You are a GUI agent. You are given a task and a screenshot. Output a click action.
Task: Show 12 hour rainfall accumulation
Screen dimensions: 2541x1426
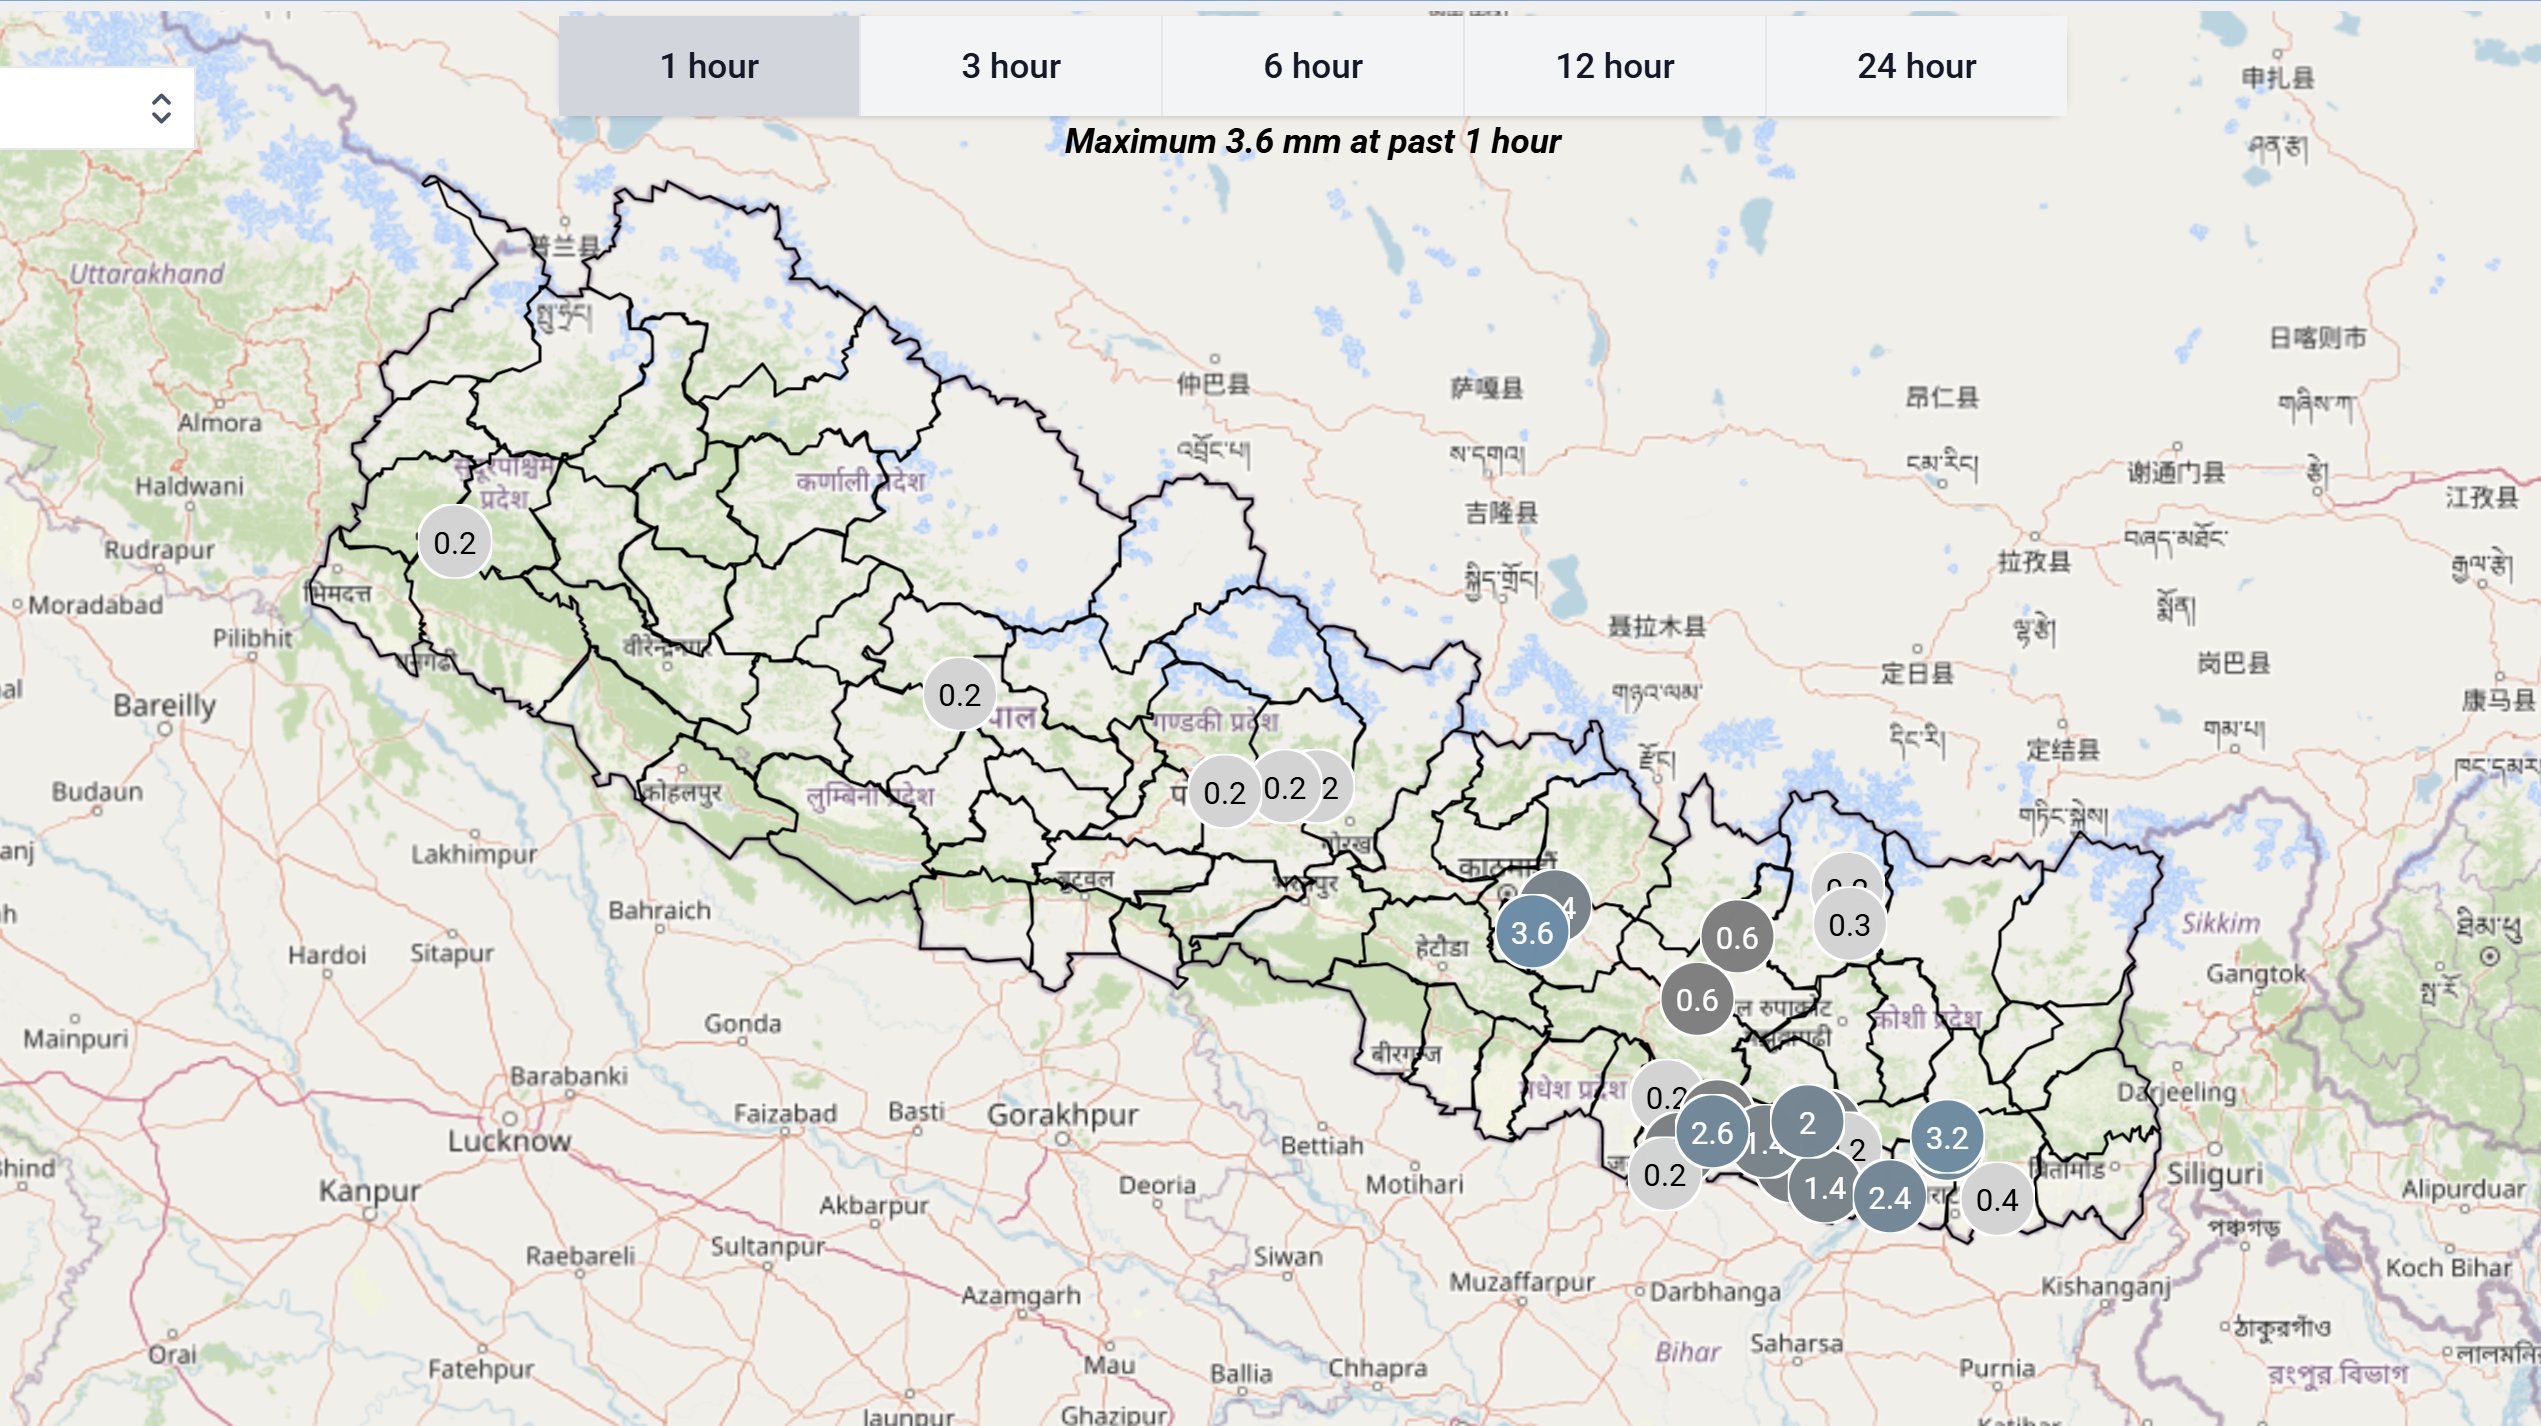click(x=1614, y=66)
